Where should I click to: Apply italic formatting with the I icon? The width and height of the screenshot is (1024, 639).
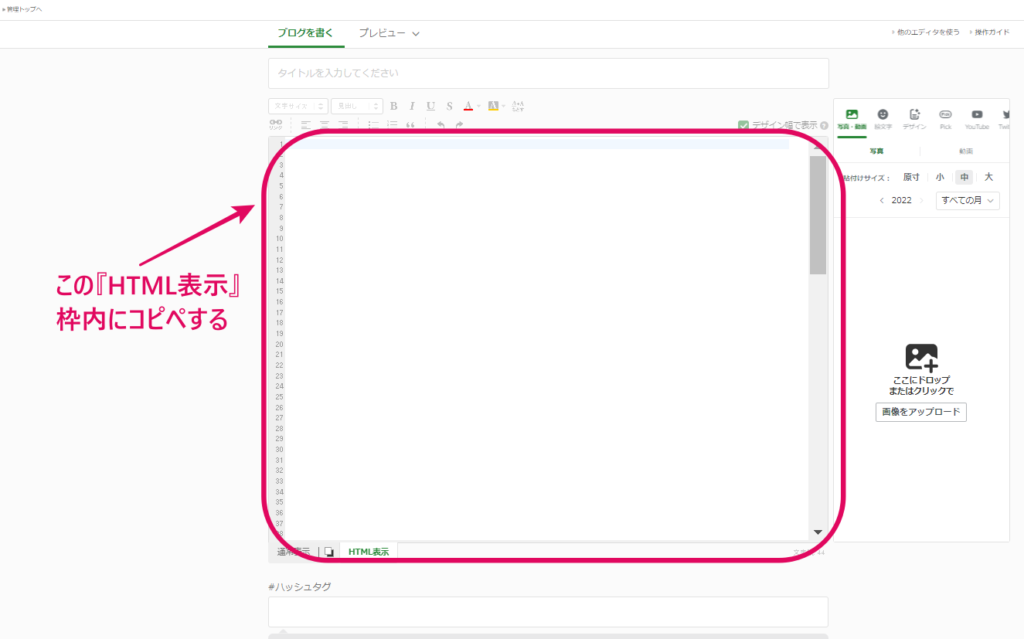(412, 106)
